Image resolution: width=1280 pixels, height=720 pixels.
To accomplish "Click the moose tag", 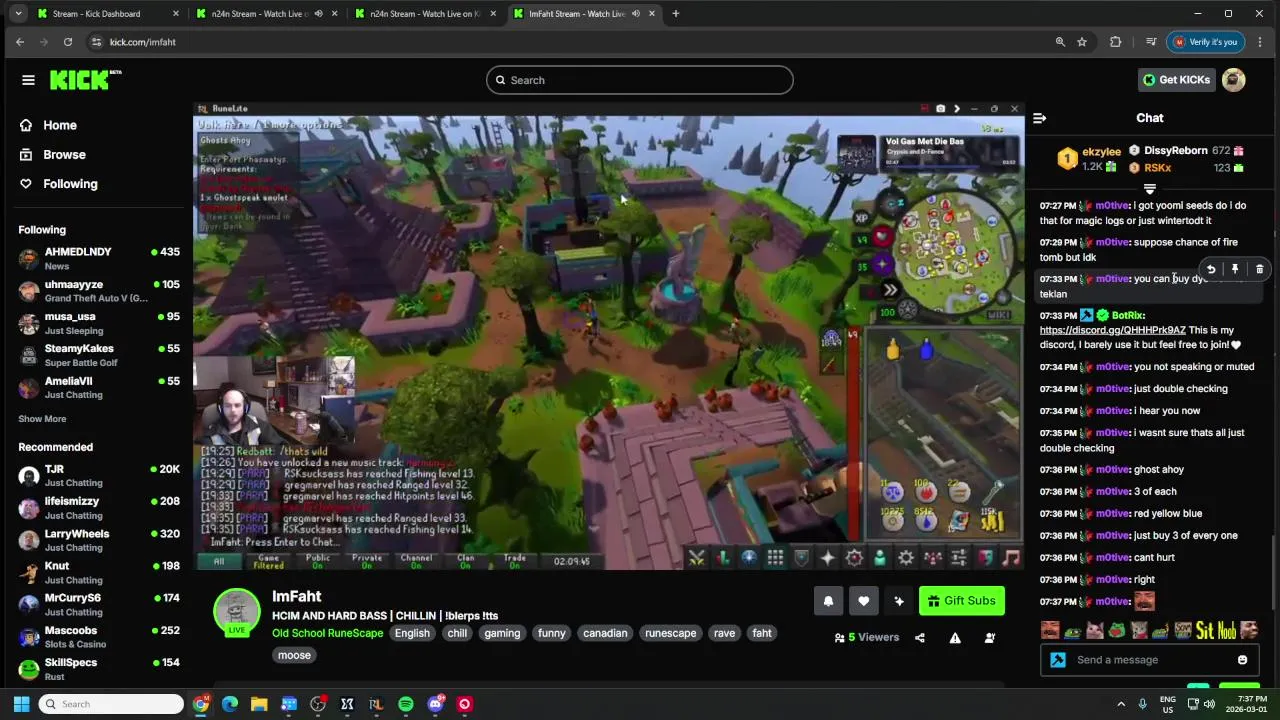I will coord(294,655).
